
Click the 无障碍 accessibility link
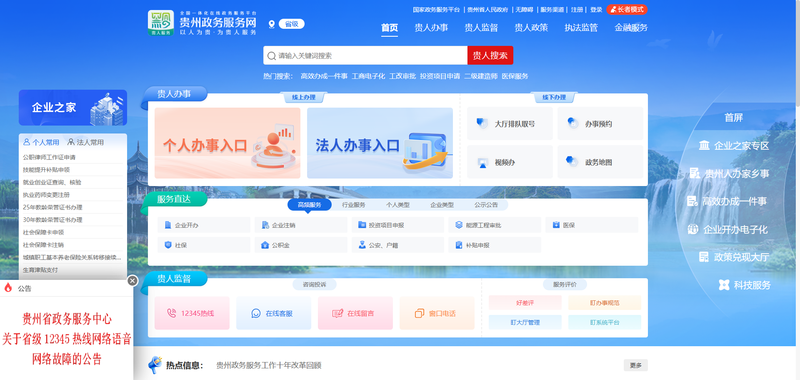click(x=524, y=10)
